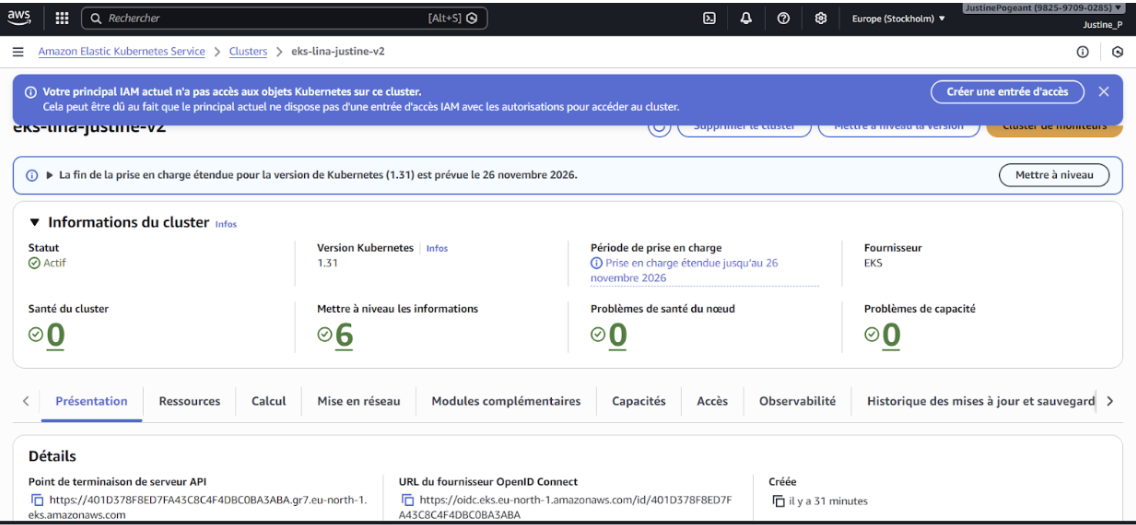Image resolution: width=1136 pixels, height=525 pixels.
Task: Click the Mettre à niveau button
Action: (1053, 175)
